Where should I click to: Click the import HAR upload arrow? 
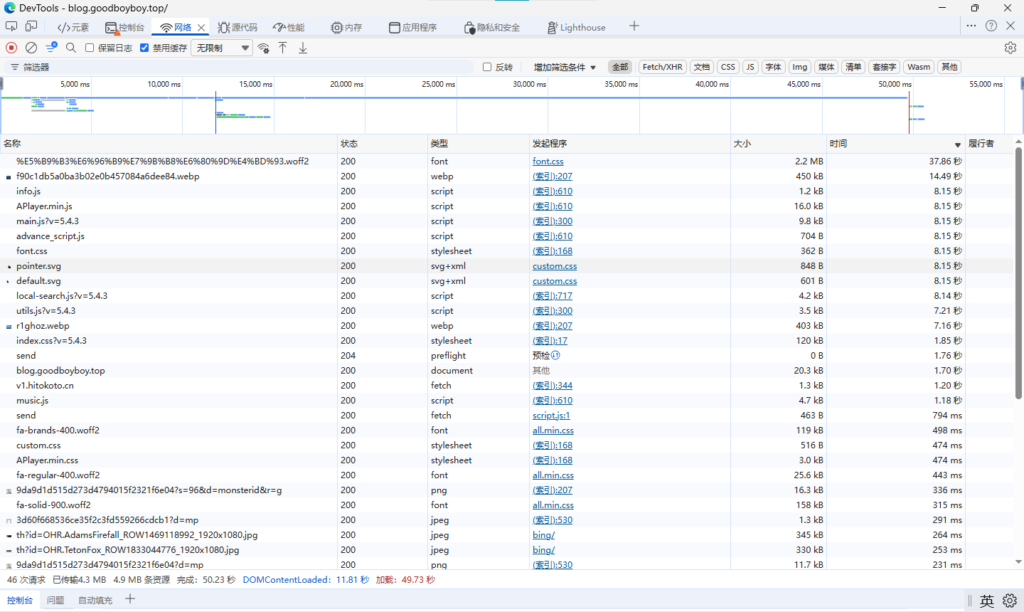[283, 47]
